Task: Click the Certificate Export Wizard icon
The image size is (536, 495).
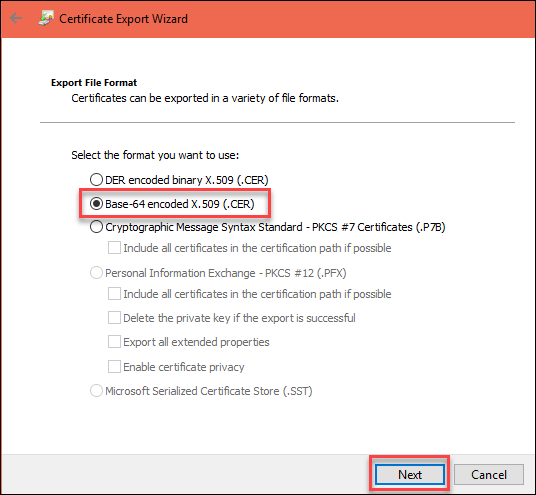Action: [46, 18]
